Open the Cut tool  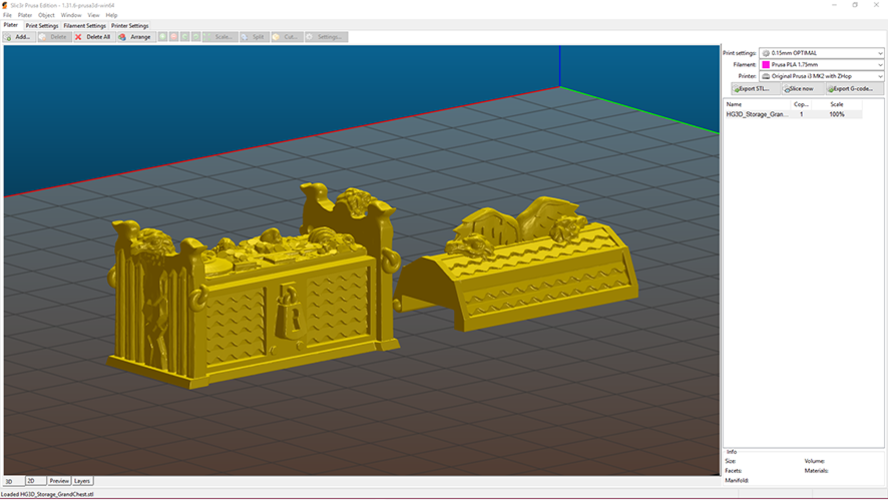point(287,37)
